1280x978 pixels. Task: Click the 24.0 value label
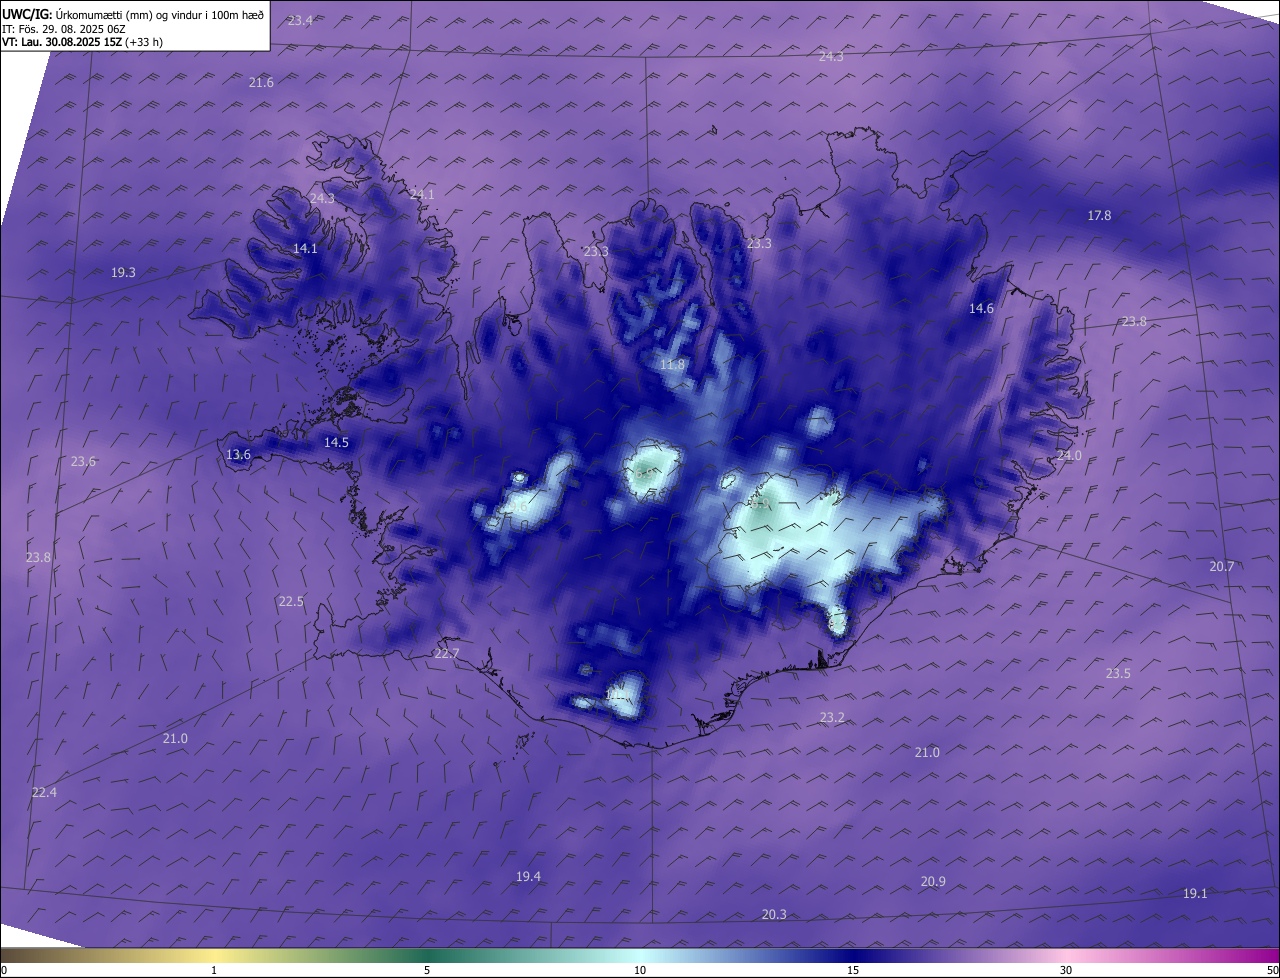click(x=1069, y=456)
